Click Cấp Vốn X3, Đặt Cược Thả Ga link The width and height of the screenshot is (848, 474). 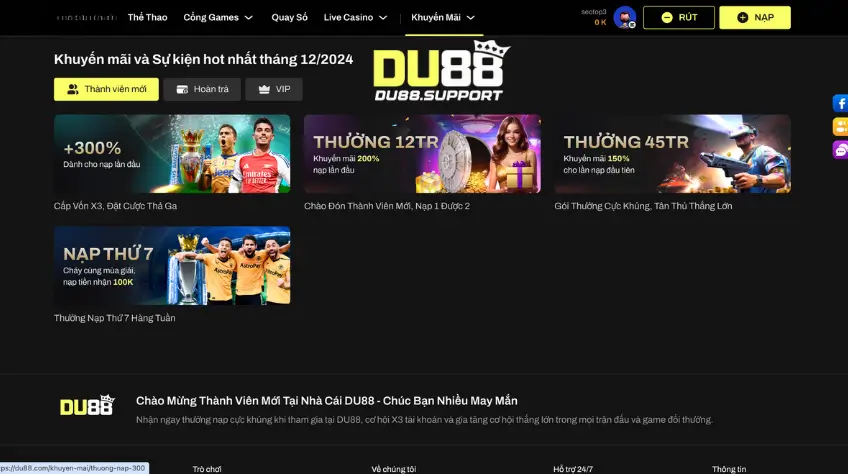115,206
